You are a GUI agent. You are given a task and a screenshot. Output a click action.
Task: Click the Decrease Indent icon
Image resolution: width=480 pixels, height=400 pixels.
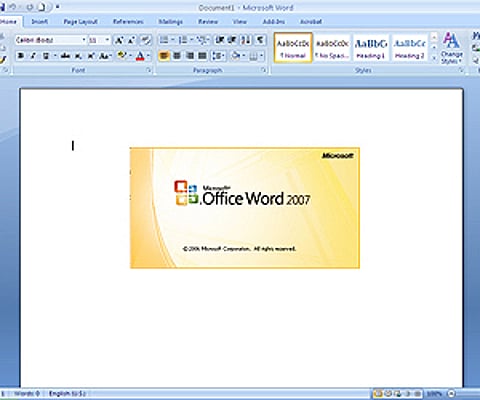click(x=220, y=40)
